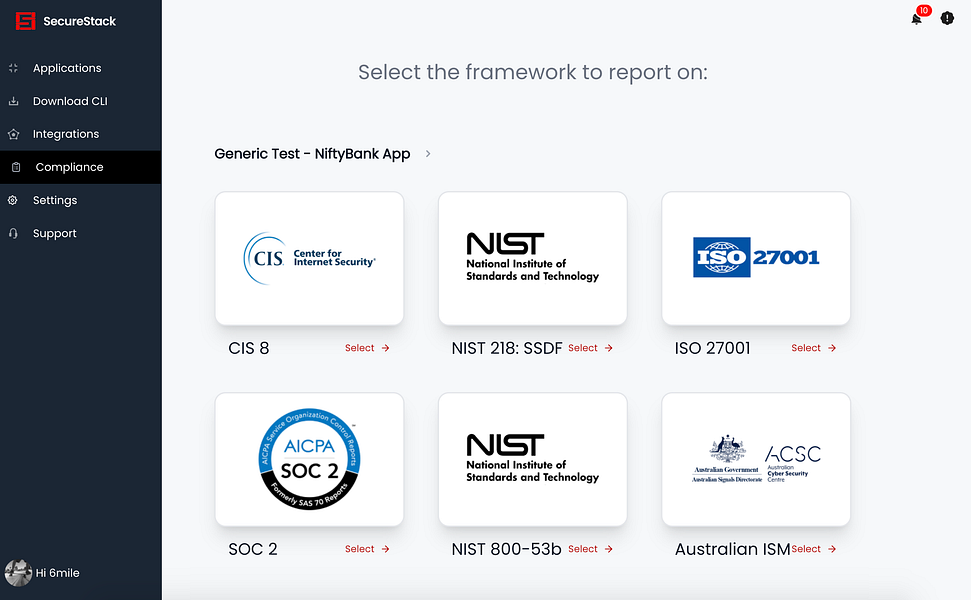Select the NIST 218: SSDF framework
Screen dimensions: 971x600
pos(590,348)
